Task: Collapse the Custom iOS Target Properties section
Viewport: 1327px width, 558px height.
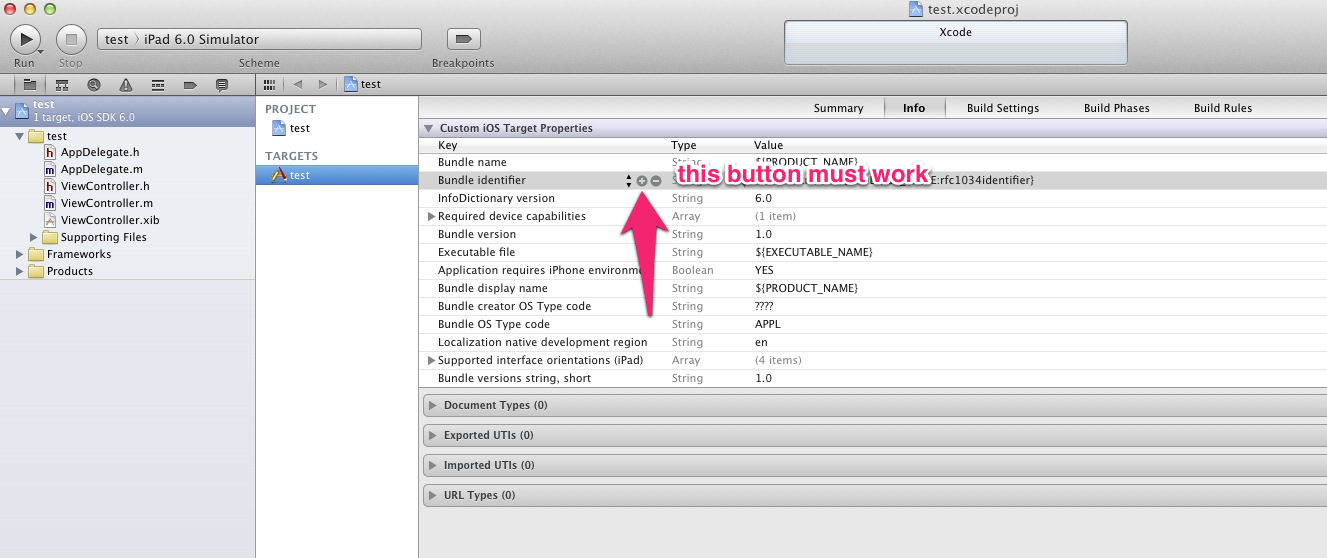Action: [x=429, y=129]
